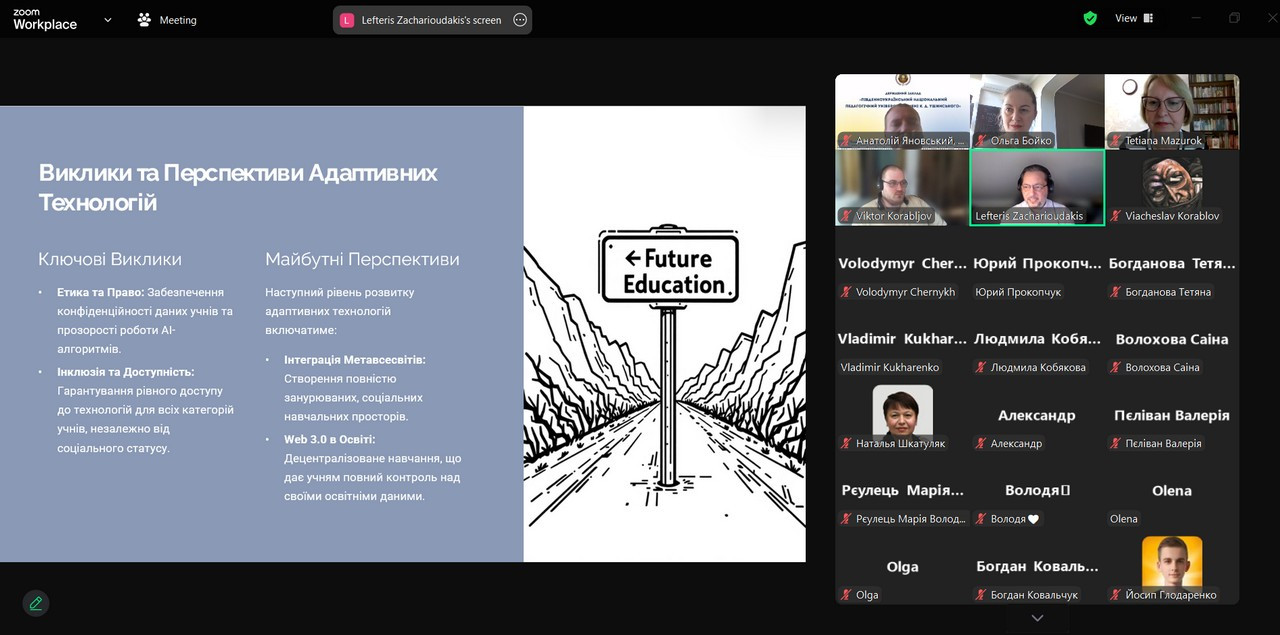The height and width of the screenshot is (635, 1280).
Task: Show next page of participants with the down chevron
Action: (x=1037, y=618)
